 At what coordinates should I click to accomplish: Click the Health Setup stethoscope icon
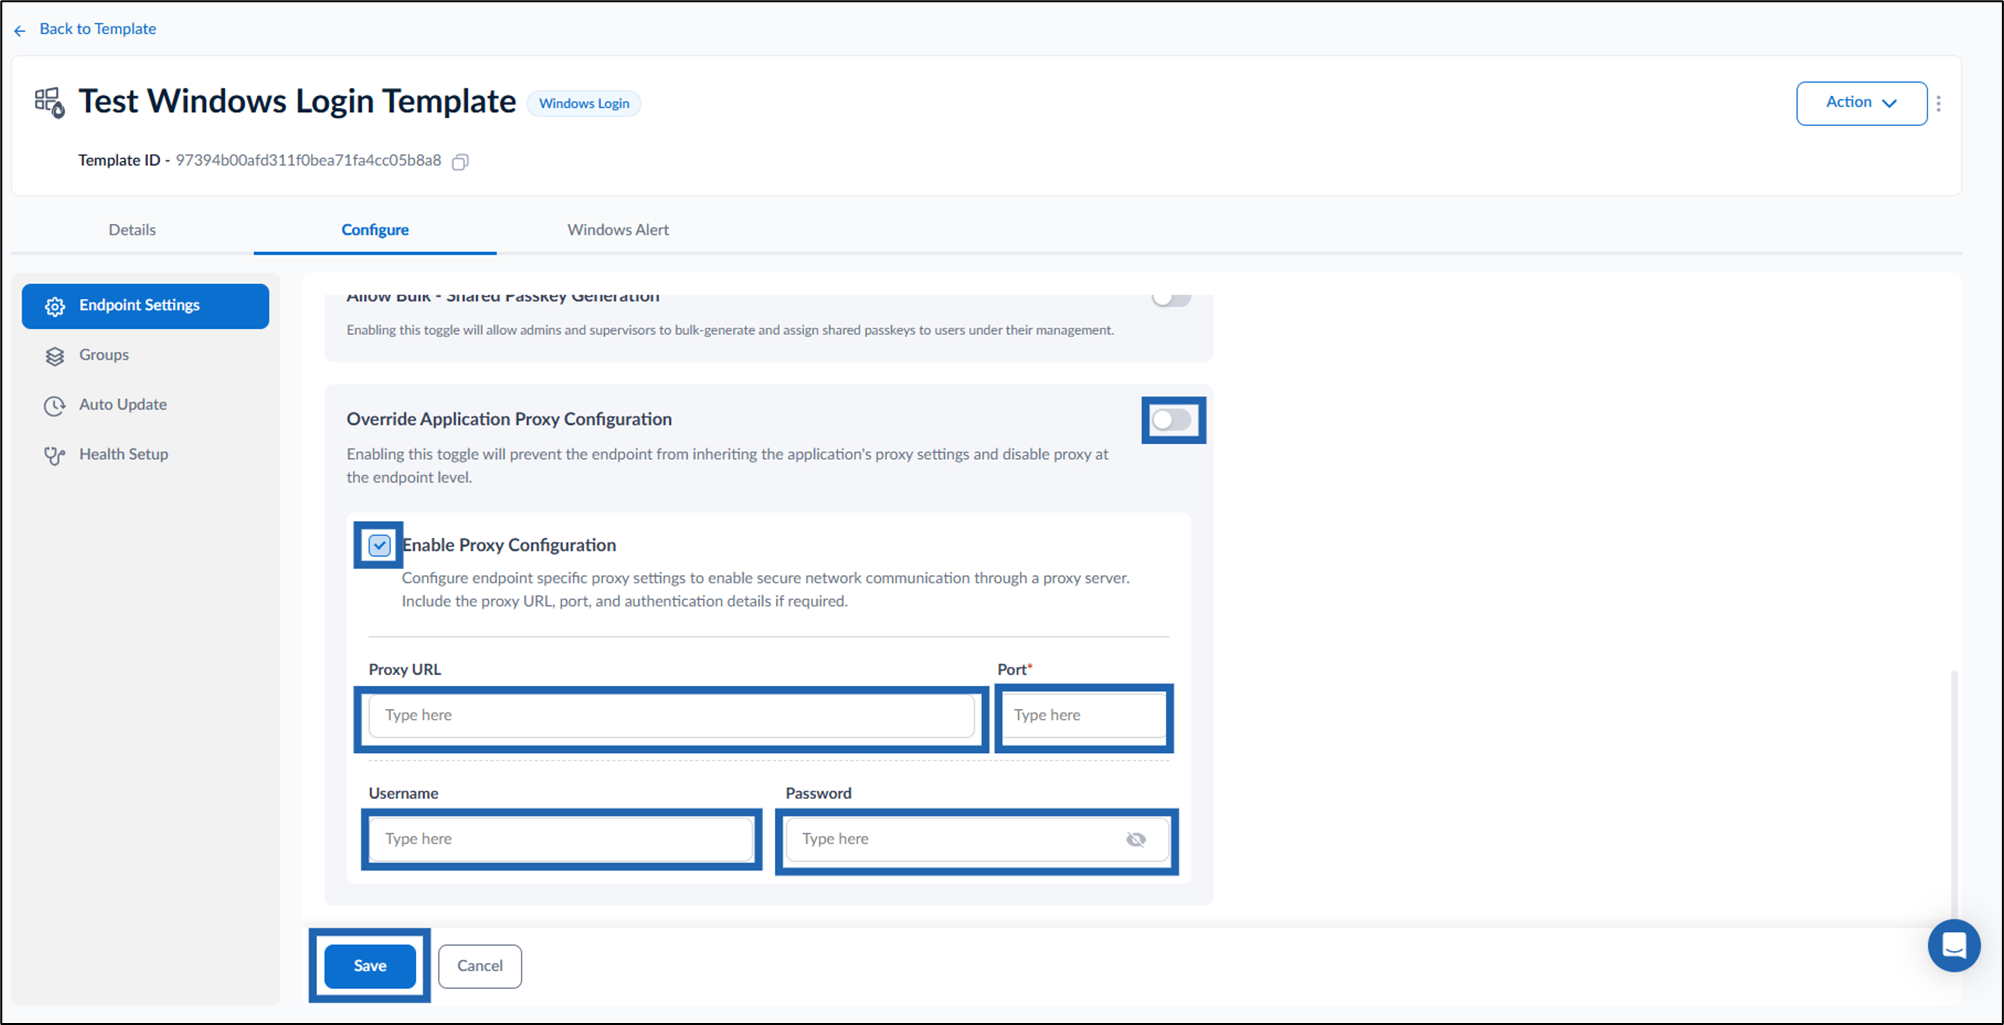coord(55,455)
